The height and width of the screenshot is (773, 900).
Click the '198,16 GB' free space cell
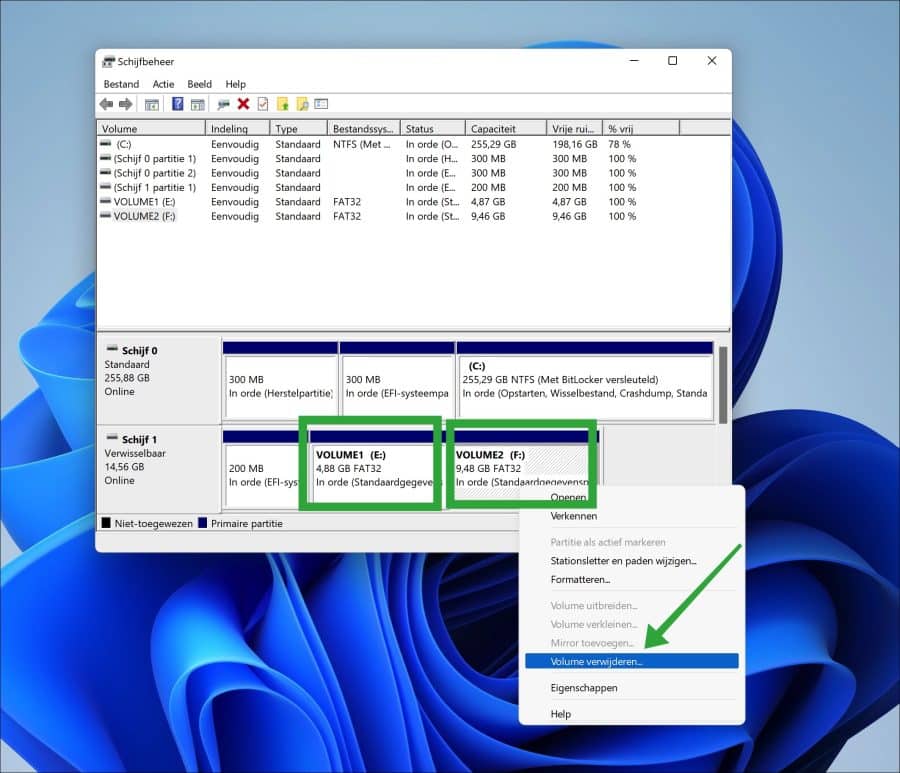pyautogui.click(x=575, y=144)
